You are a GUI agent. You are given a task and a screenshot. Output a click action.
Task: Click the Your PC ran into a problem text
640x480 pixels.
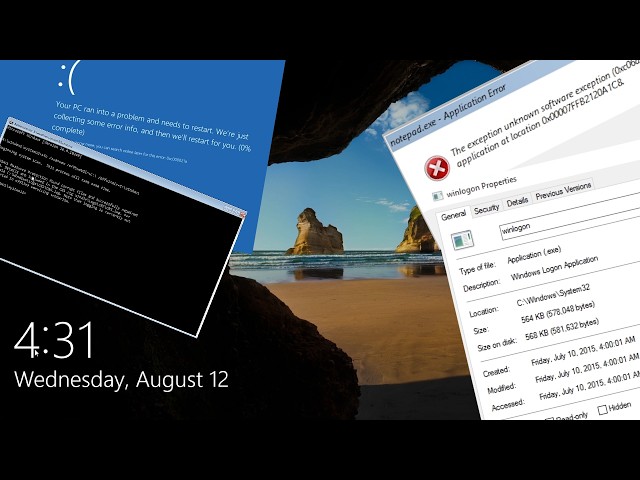(153, 126)
